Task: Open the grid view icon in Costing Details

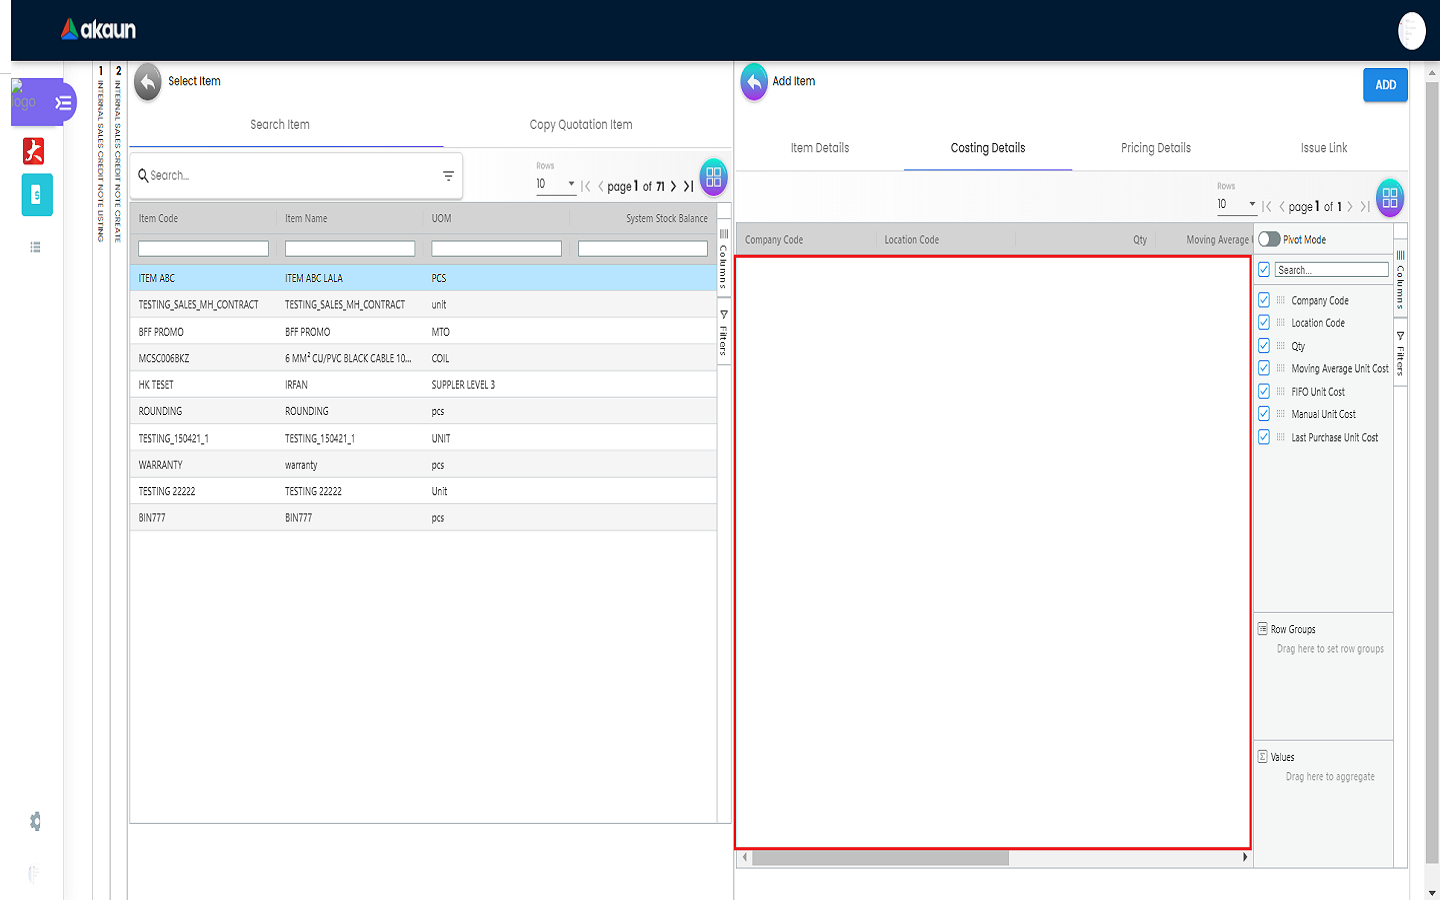Action: 1389,198
